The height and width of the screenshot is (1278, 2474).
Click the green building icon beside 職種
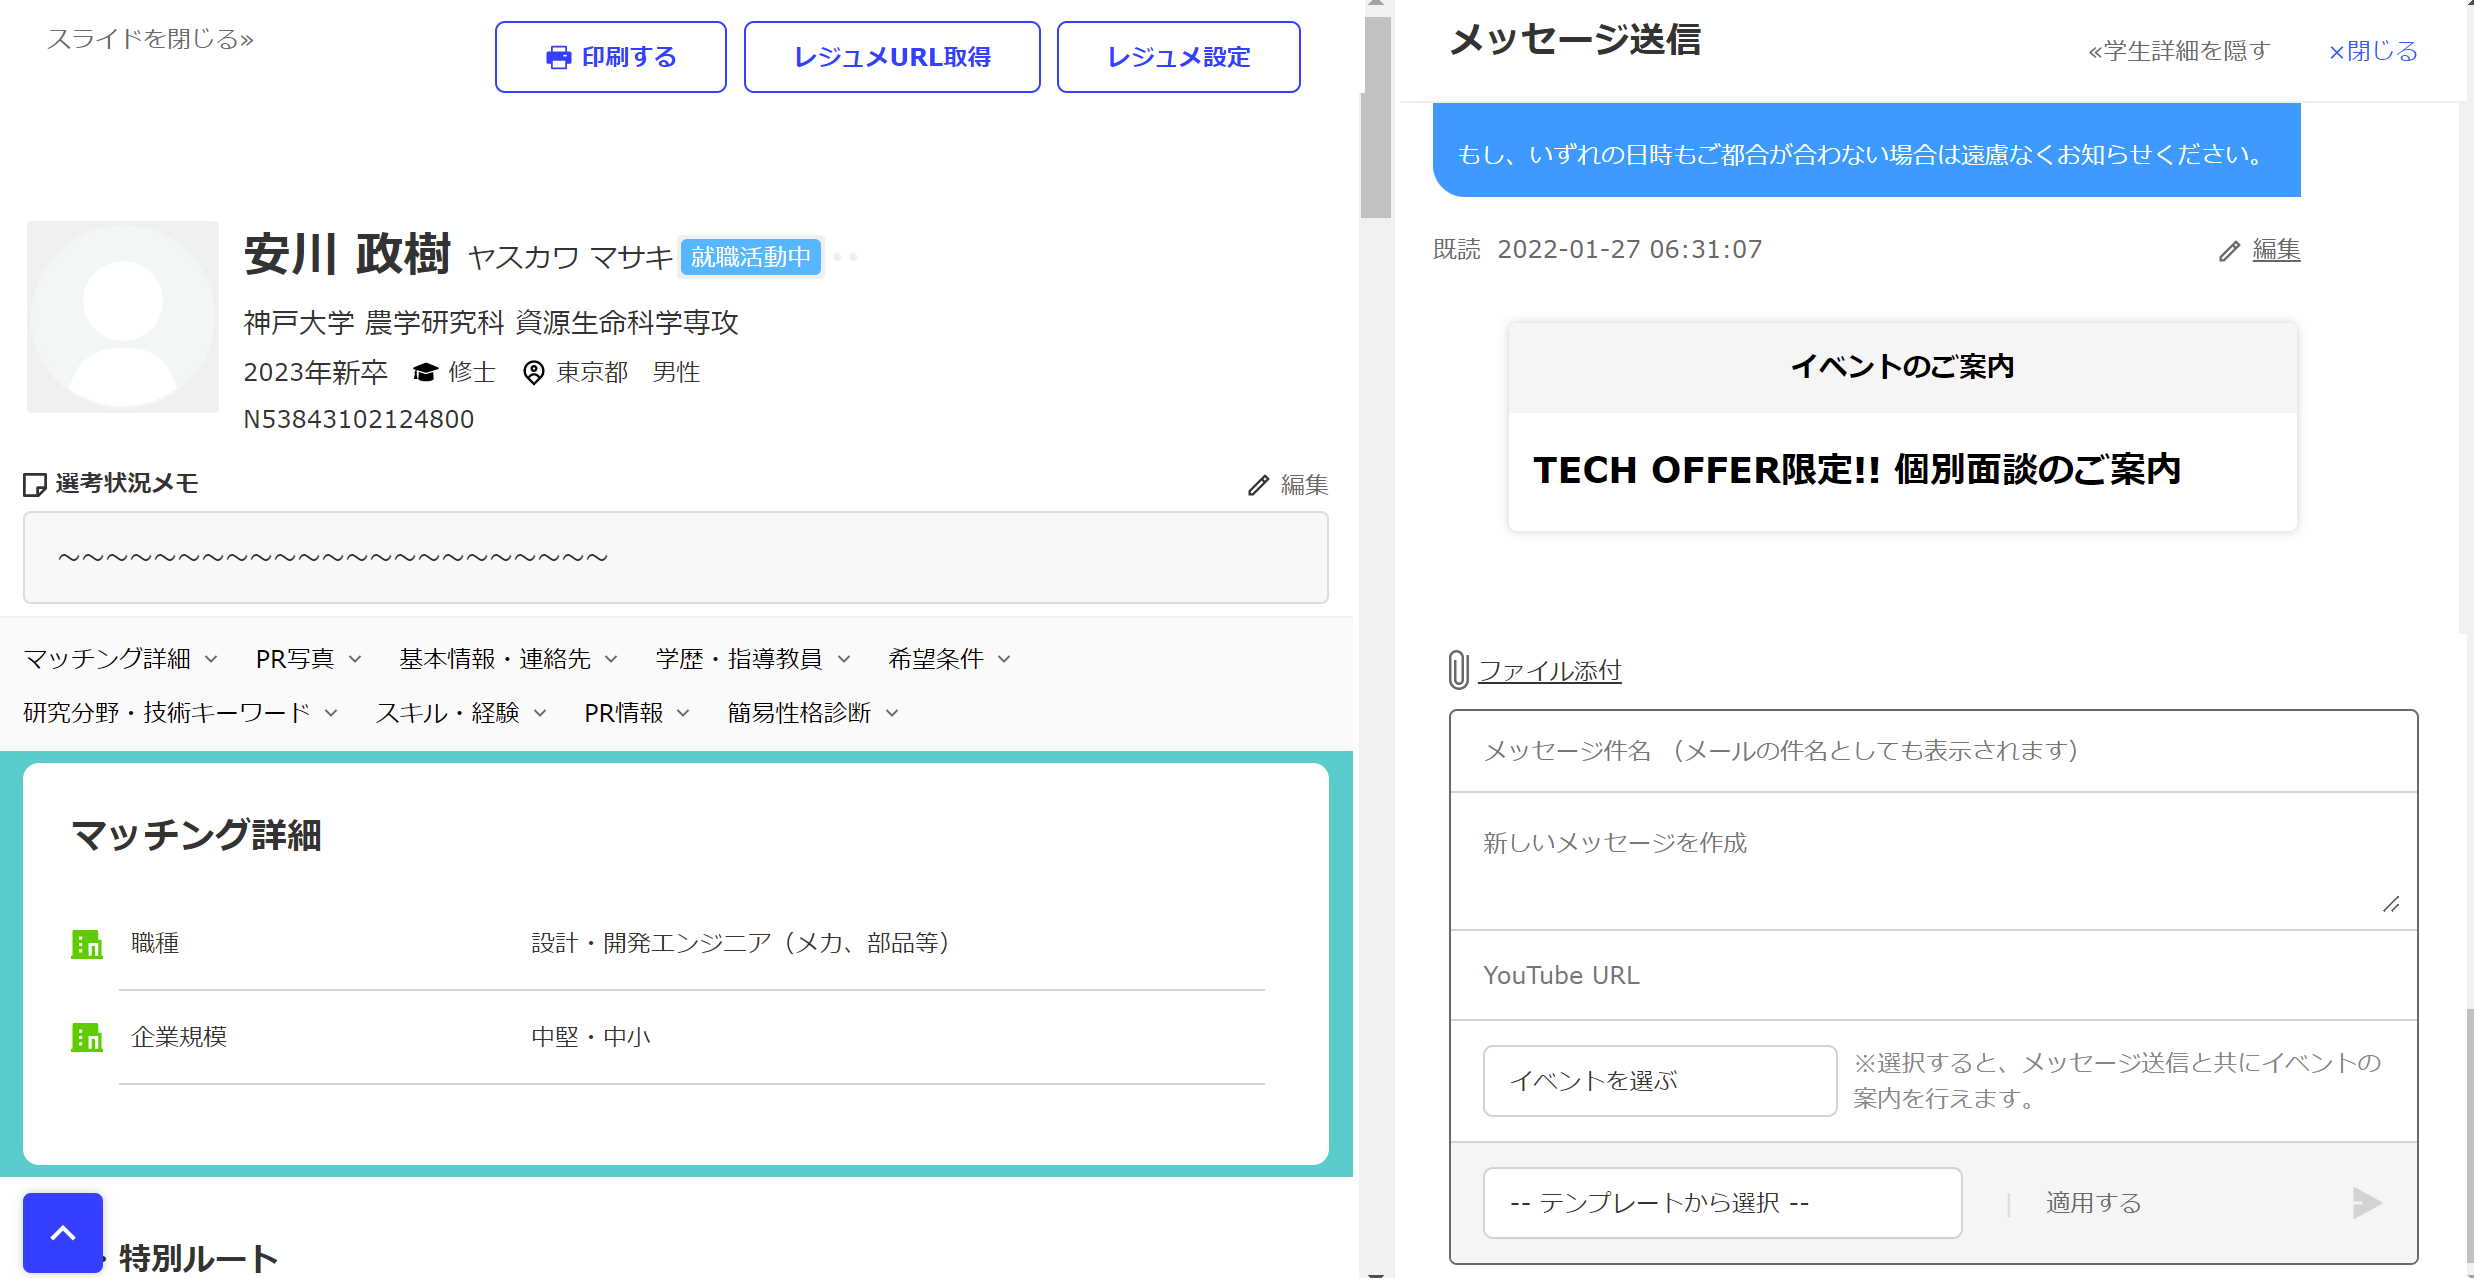pos(87,944)
